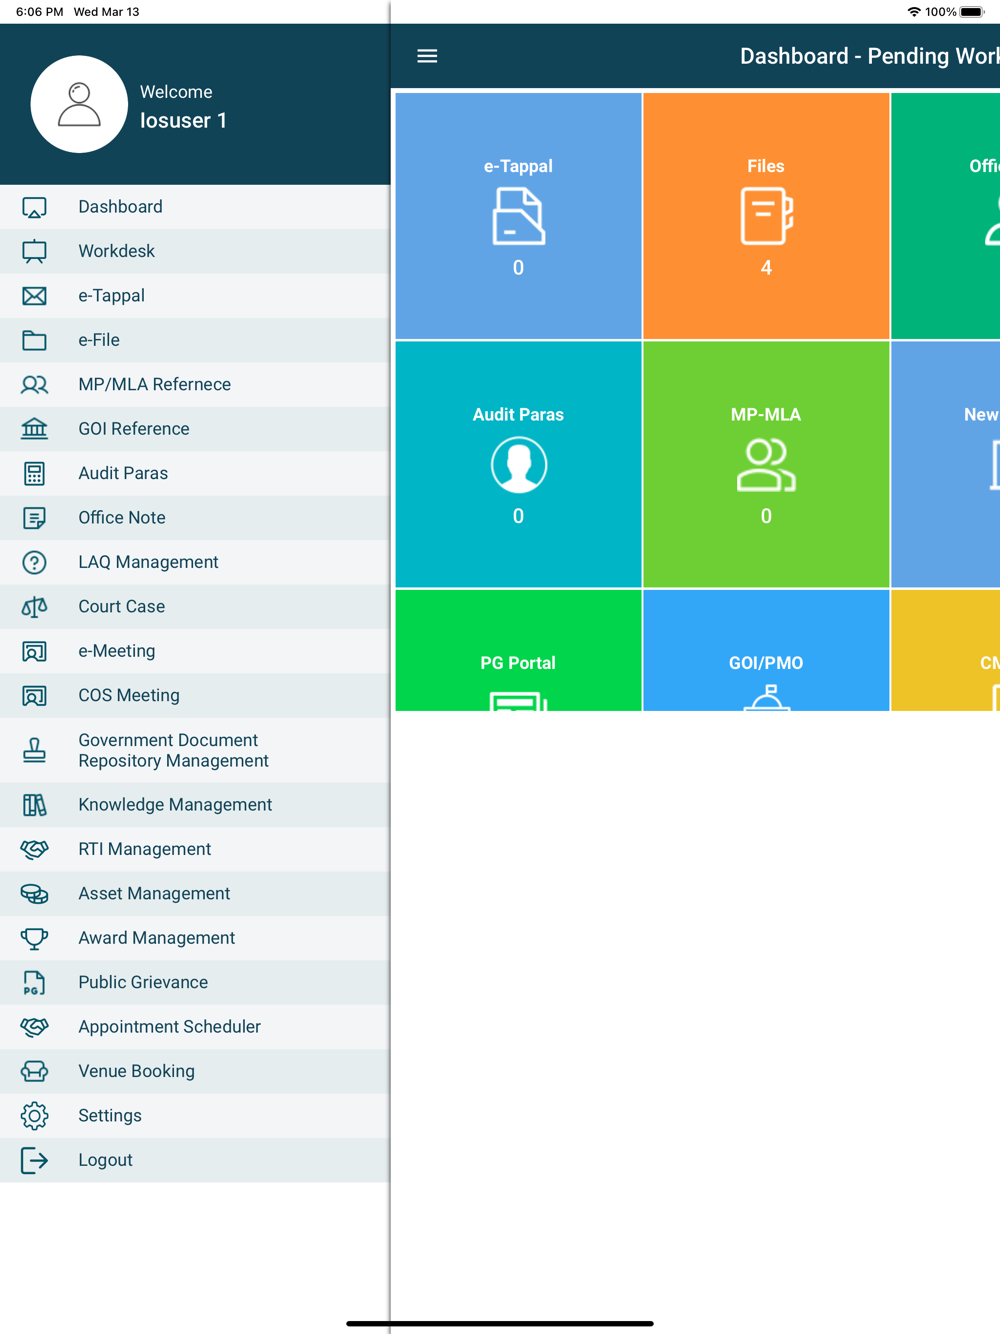Click the Settings gear icon

click(x=34, y=1116)
